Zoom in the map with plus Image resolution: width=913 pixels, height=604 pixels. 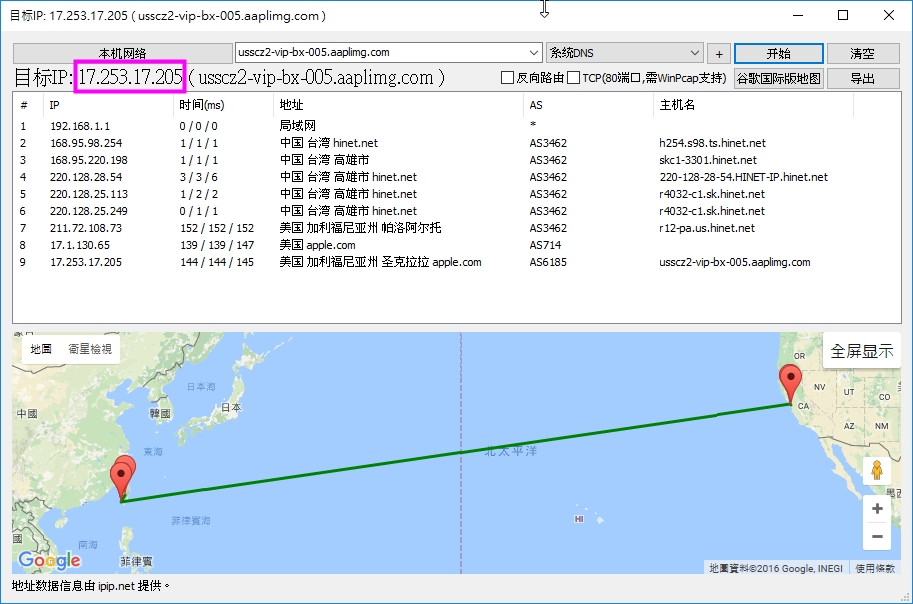click(x=877, y=508)
